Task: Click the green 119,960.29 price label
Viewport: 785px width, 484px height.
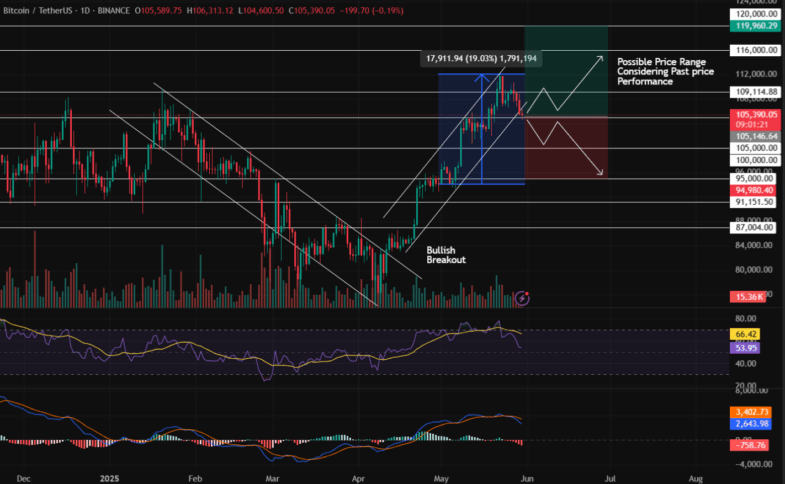Action: coord(755,26)
